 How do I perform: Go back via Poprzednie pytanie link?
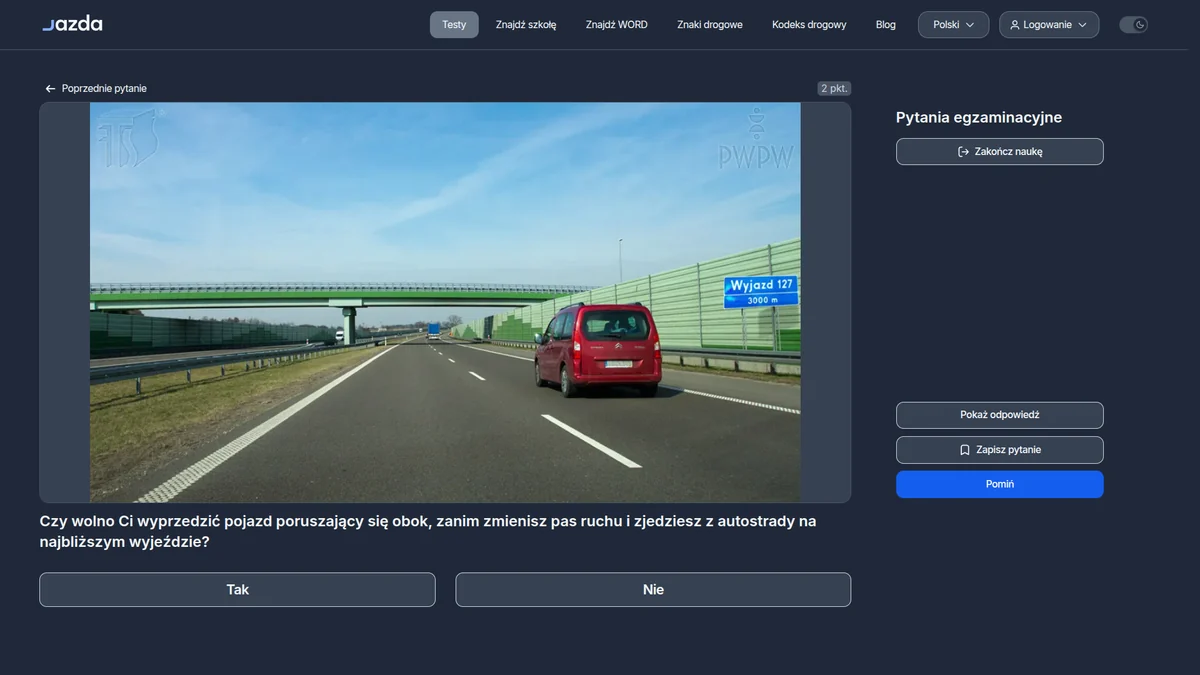(96, 88)
